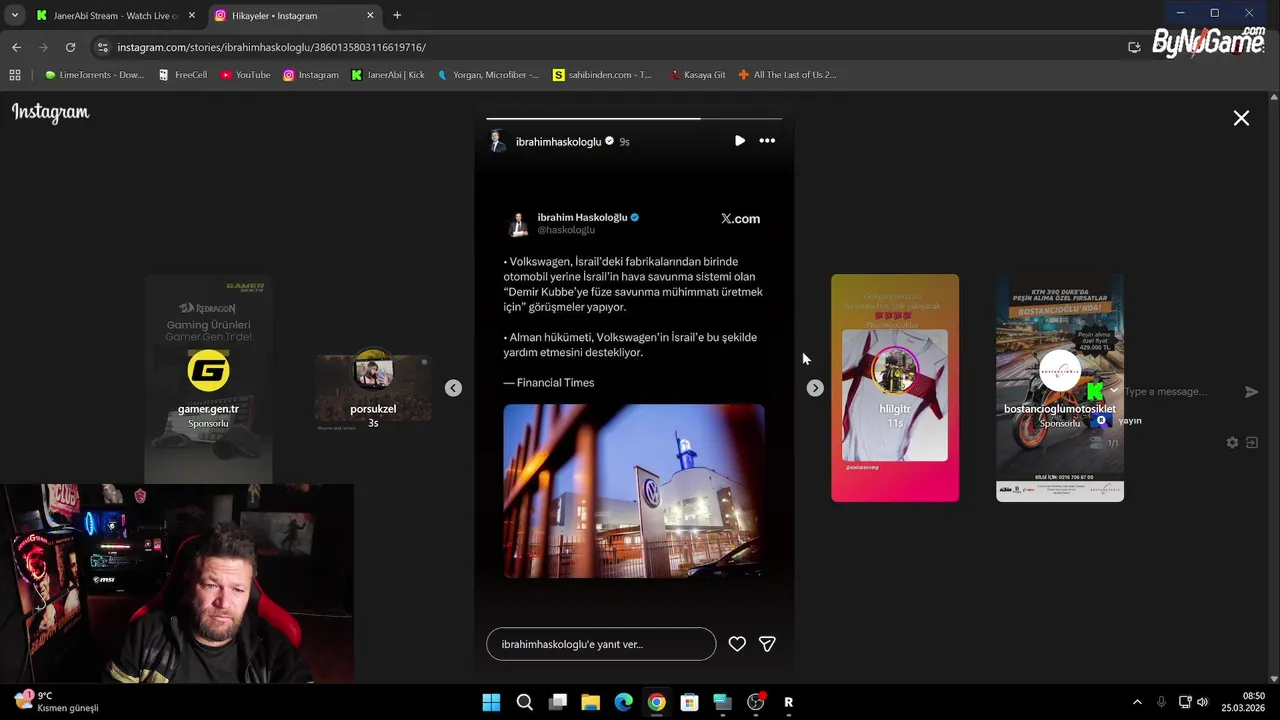
Task: Focus the address bar URL
Action: click(271, 47)
